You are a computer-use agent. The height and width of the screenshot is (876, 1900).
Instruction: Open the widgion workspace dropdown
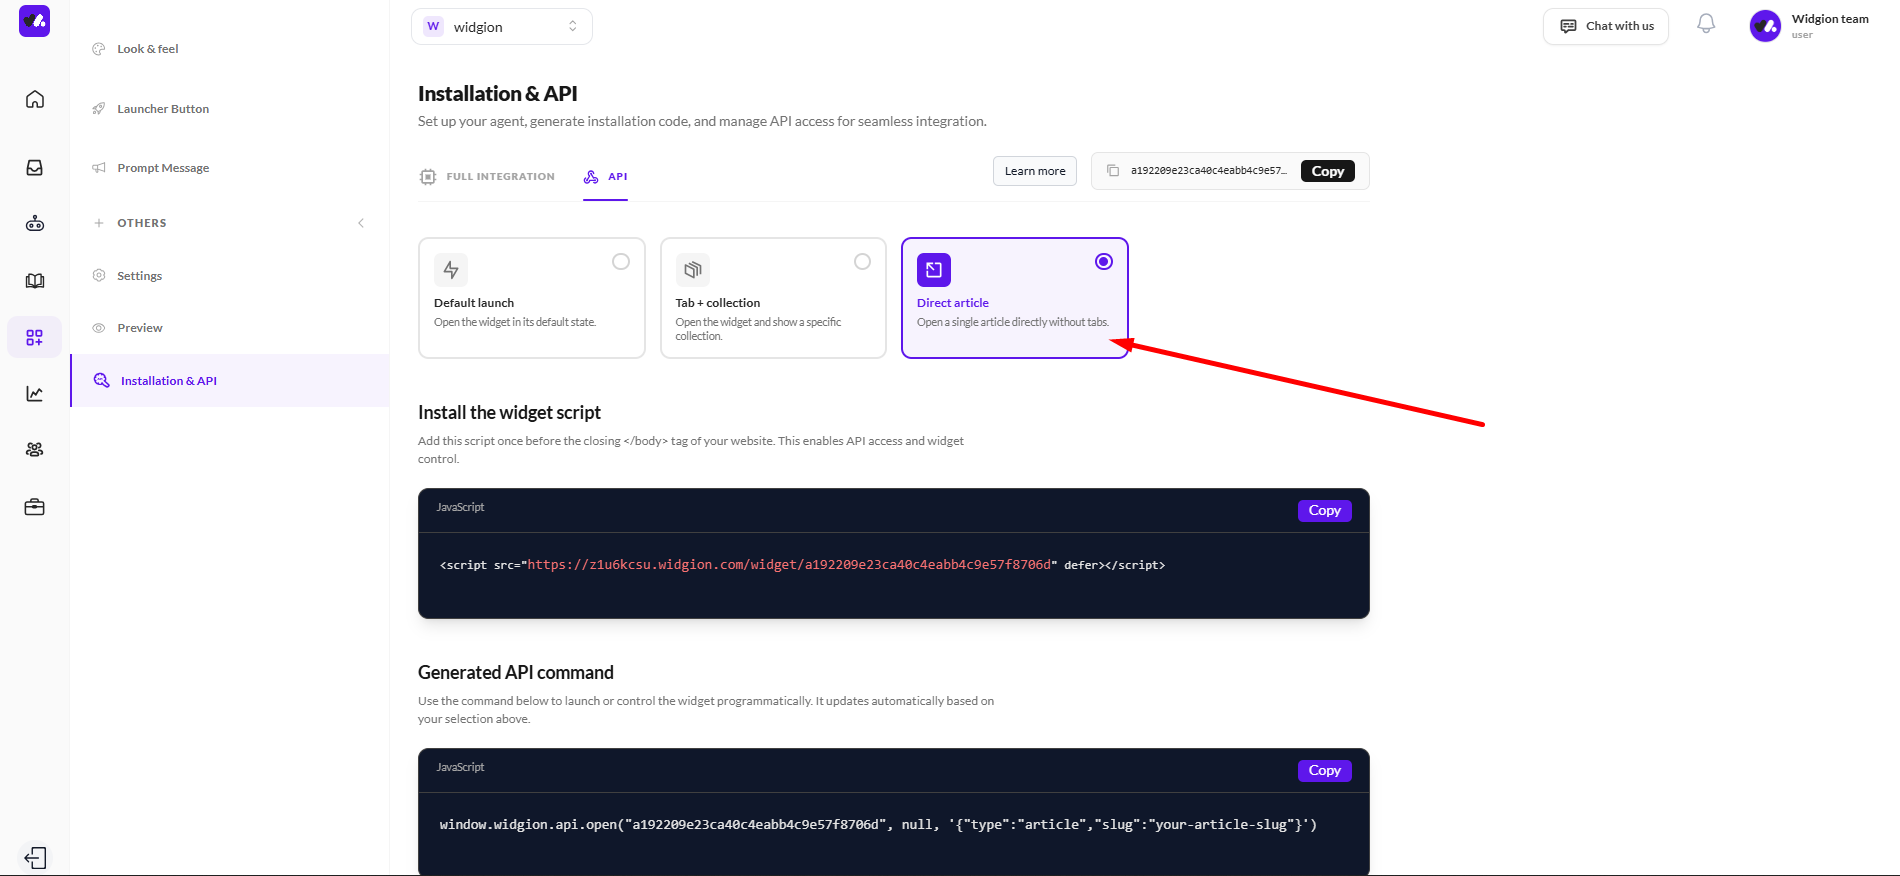coord(502,27)
